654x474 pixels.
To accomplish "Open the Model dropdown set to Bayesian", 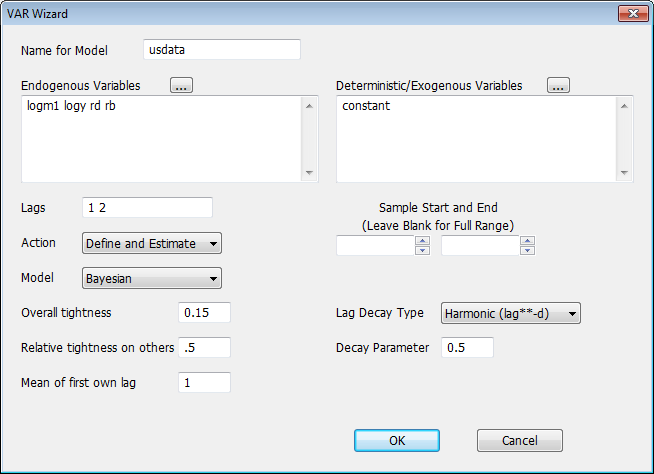I will [151, 279].
